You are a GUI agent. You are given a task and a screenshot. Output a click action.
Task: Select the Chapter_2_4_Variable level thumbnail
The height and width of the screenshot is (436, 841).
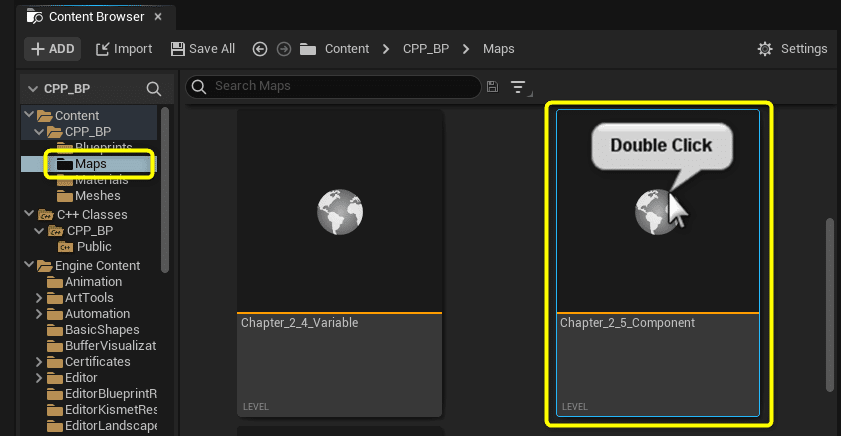(340, 211)
